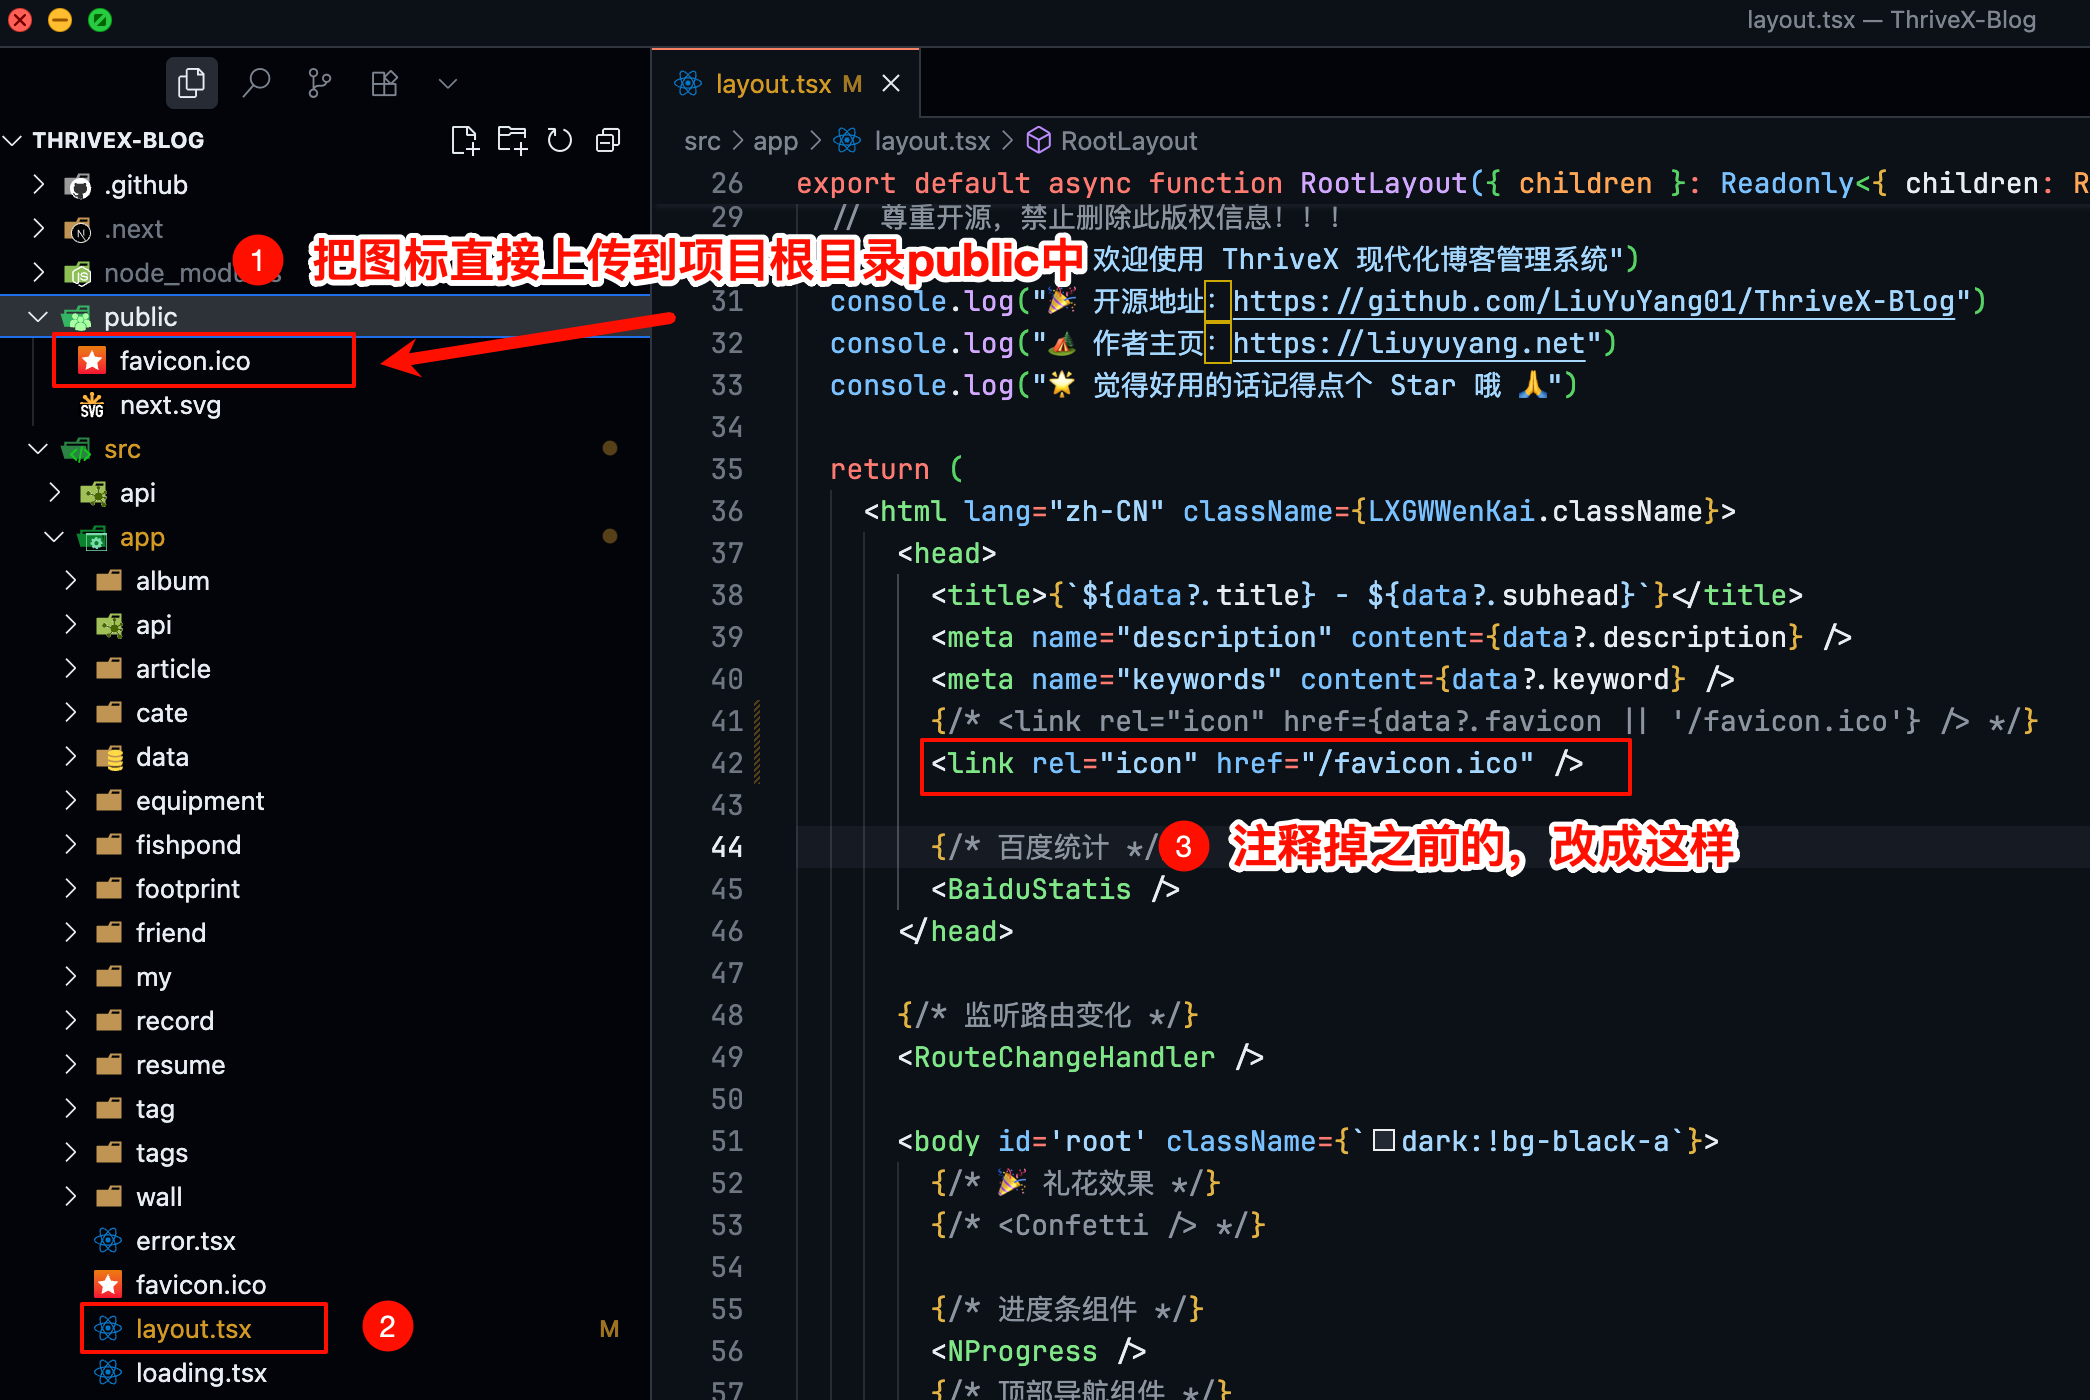Expand the article folder
The height and width of the screenshot is (1400, 2090).
pos(71,668)
